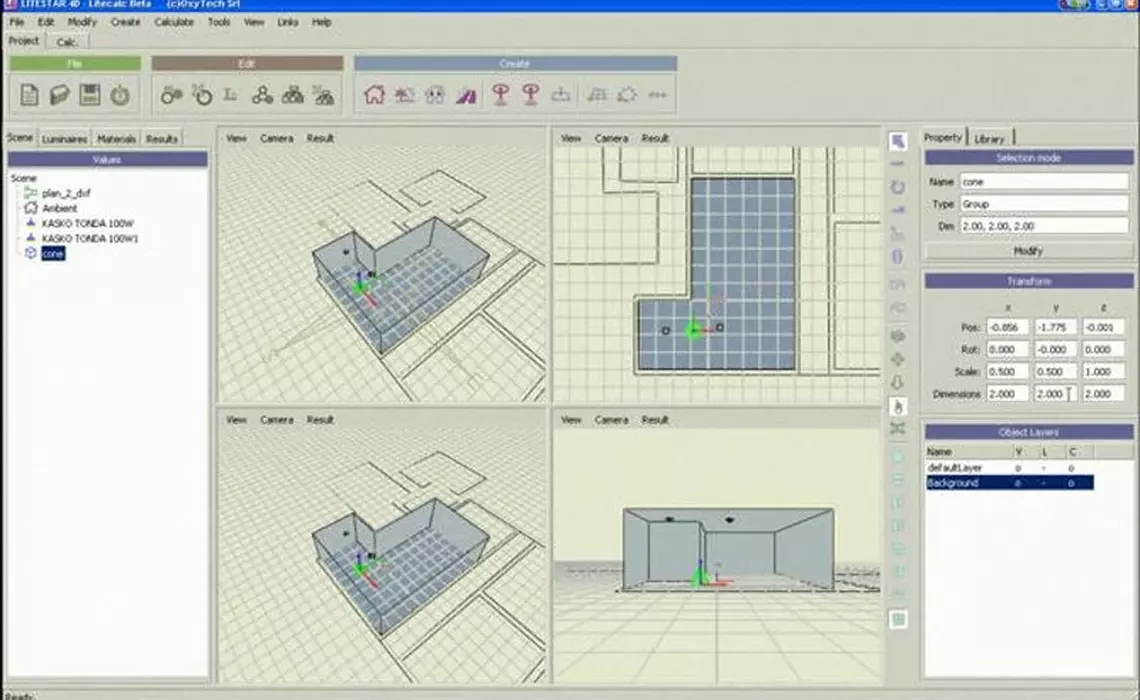Open the File menu

(x=17, y=23)
